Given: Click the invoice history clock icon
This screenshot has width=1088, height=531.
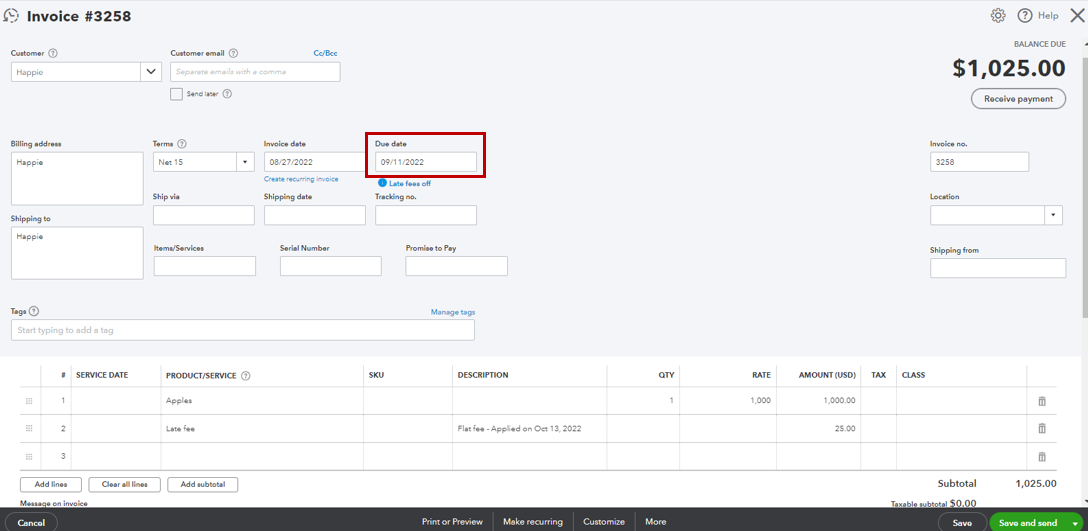Looking at the screenshot, I should 12,16.
